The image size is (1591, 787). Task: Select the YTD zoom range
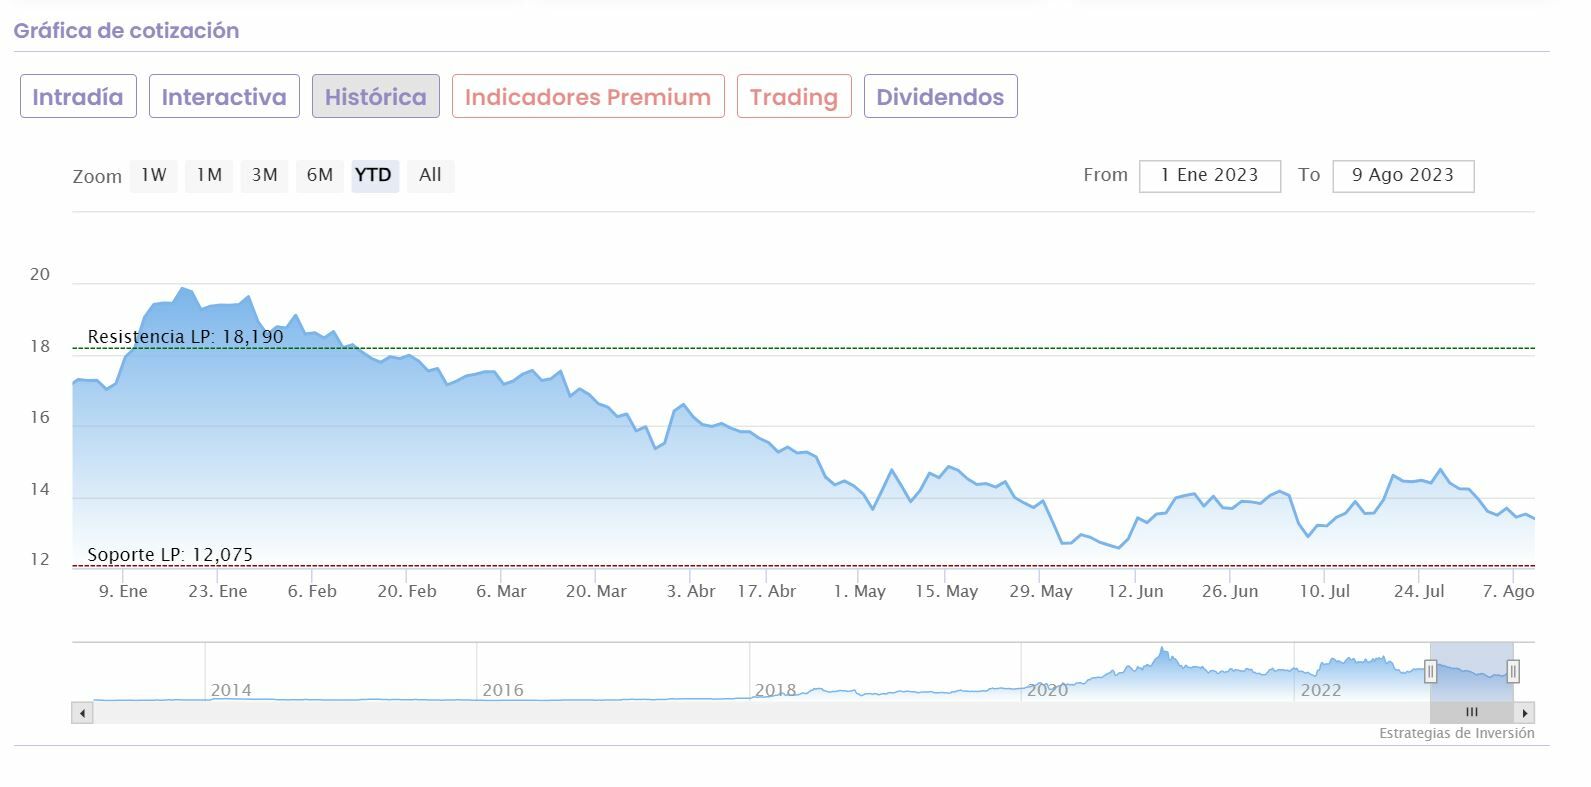tap(374, 176)
